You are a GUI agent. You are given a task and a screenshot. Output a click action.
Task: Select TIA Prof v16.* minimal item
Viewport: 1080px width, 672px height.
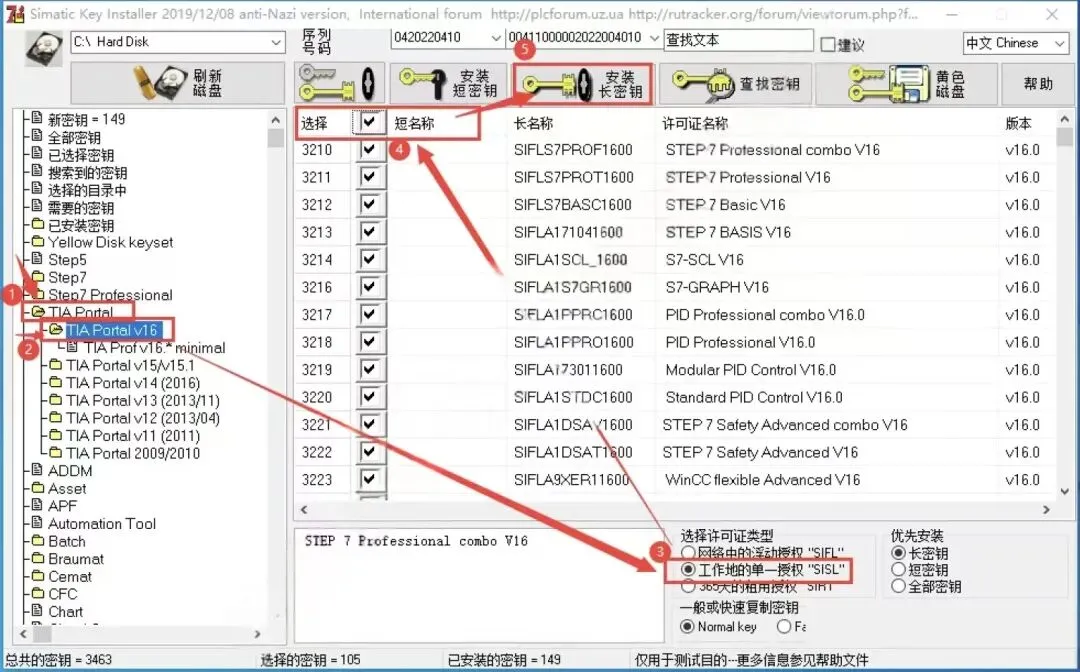tap(155, 348)
